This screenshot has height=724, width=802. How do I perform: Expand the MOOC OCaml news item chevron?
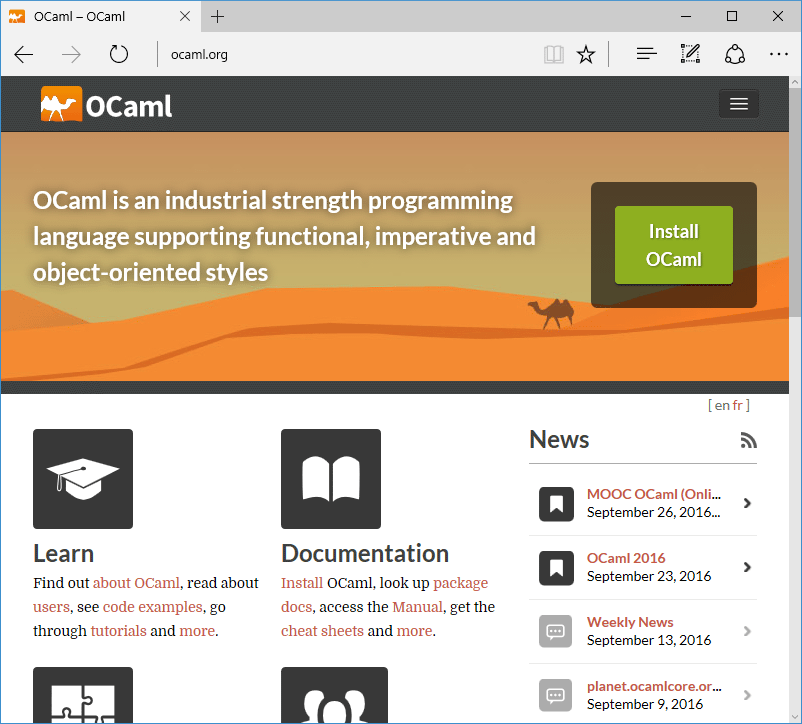pyautogui.click(x=748, y=504)
